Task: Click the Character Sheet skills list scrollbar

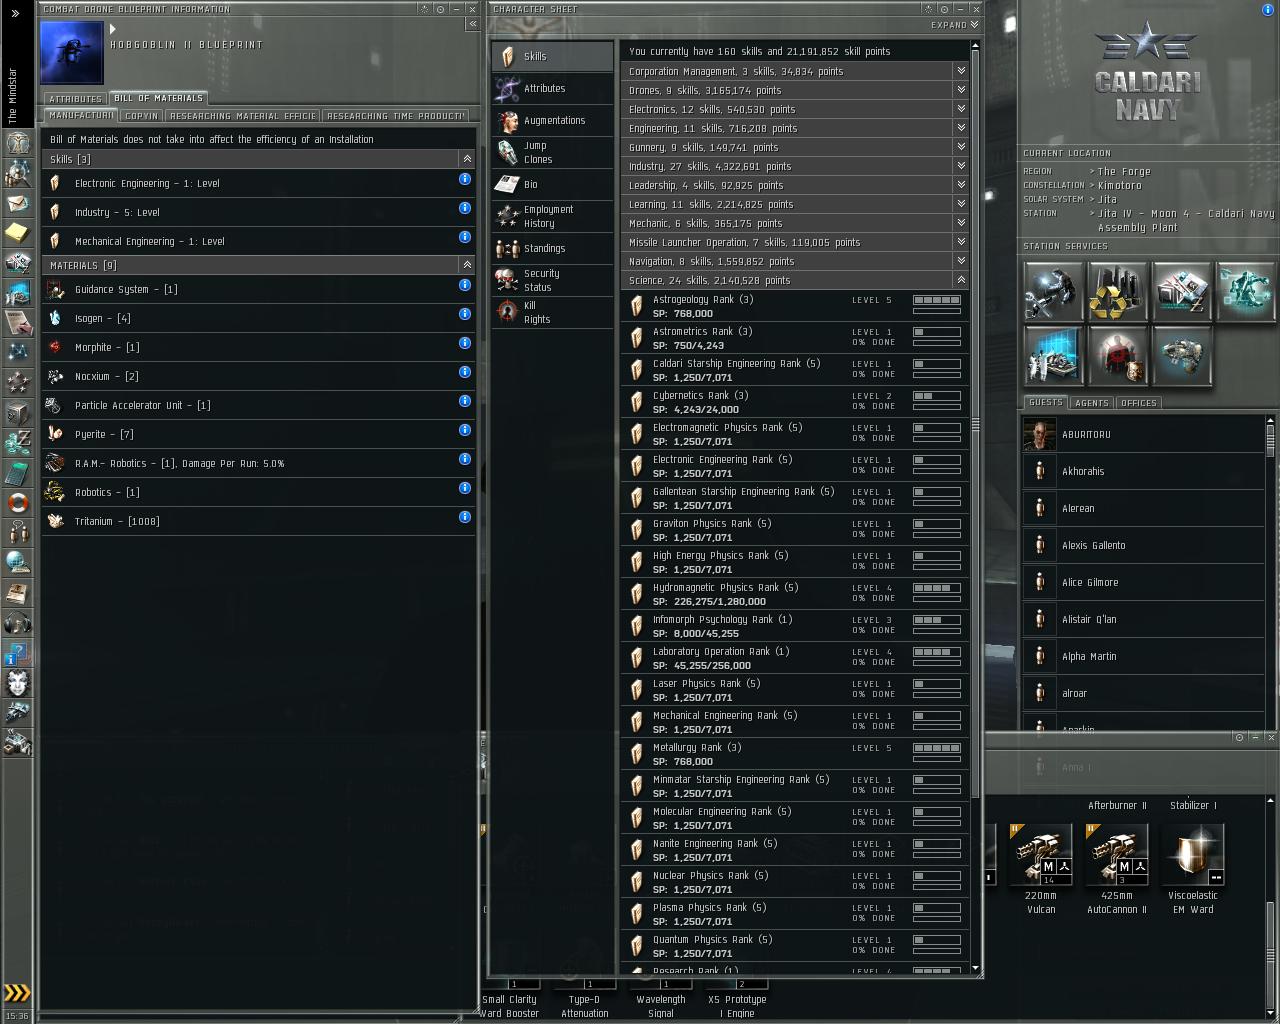Action: tap(975, 424)
